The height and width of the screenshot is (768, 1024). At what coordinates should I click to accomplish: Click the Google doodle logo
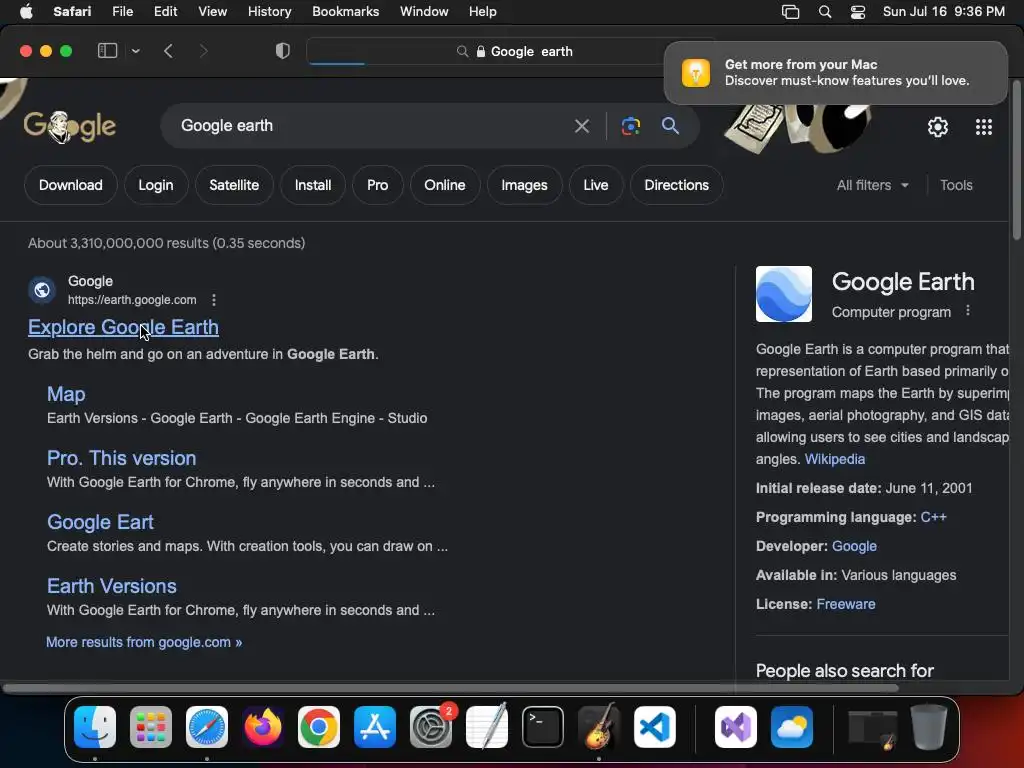(x=70, y=126)
